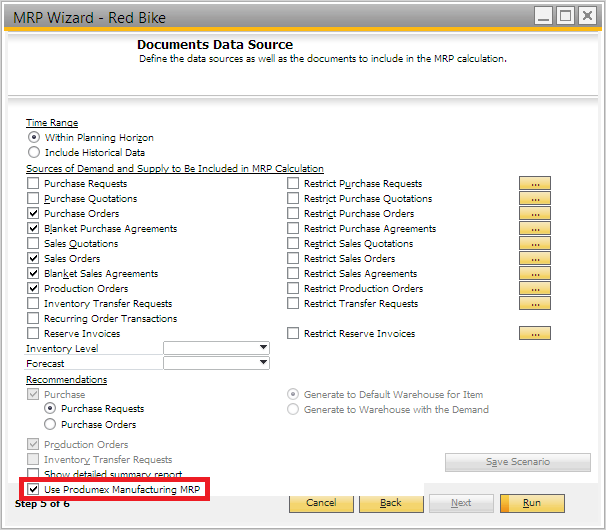
Task: Open ellipsis button for Restrict Sales Orders
Action: click(535, 259)
